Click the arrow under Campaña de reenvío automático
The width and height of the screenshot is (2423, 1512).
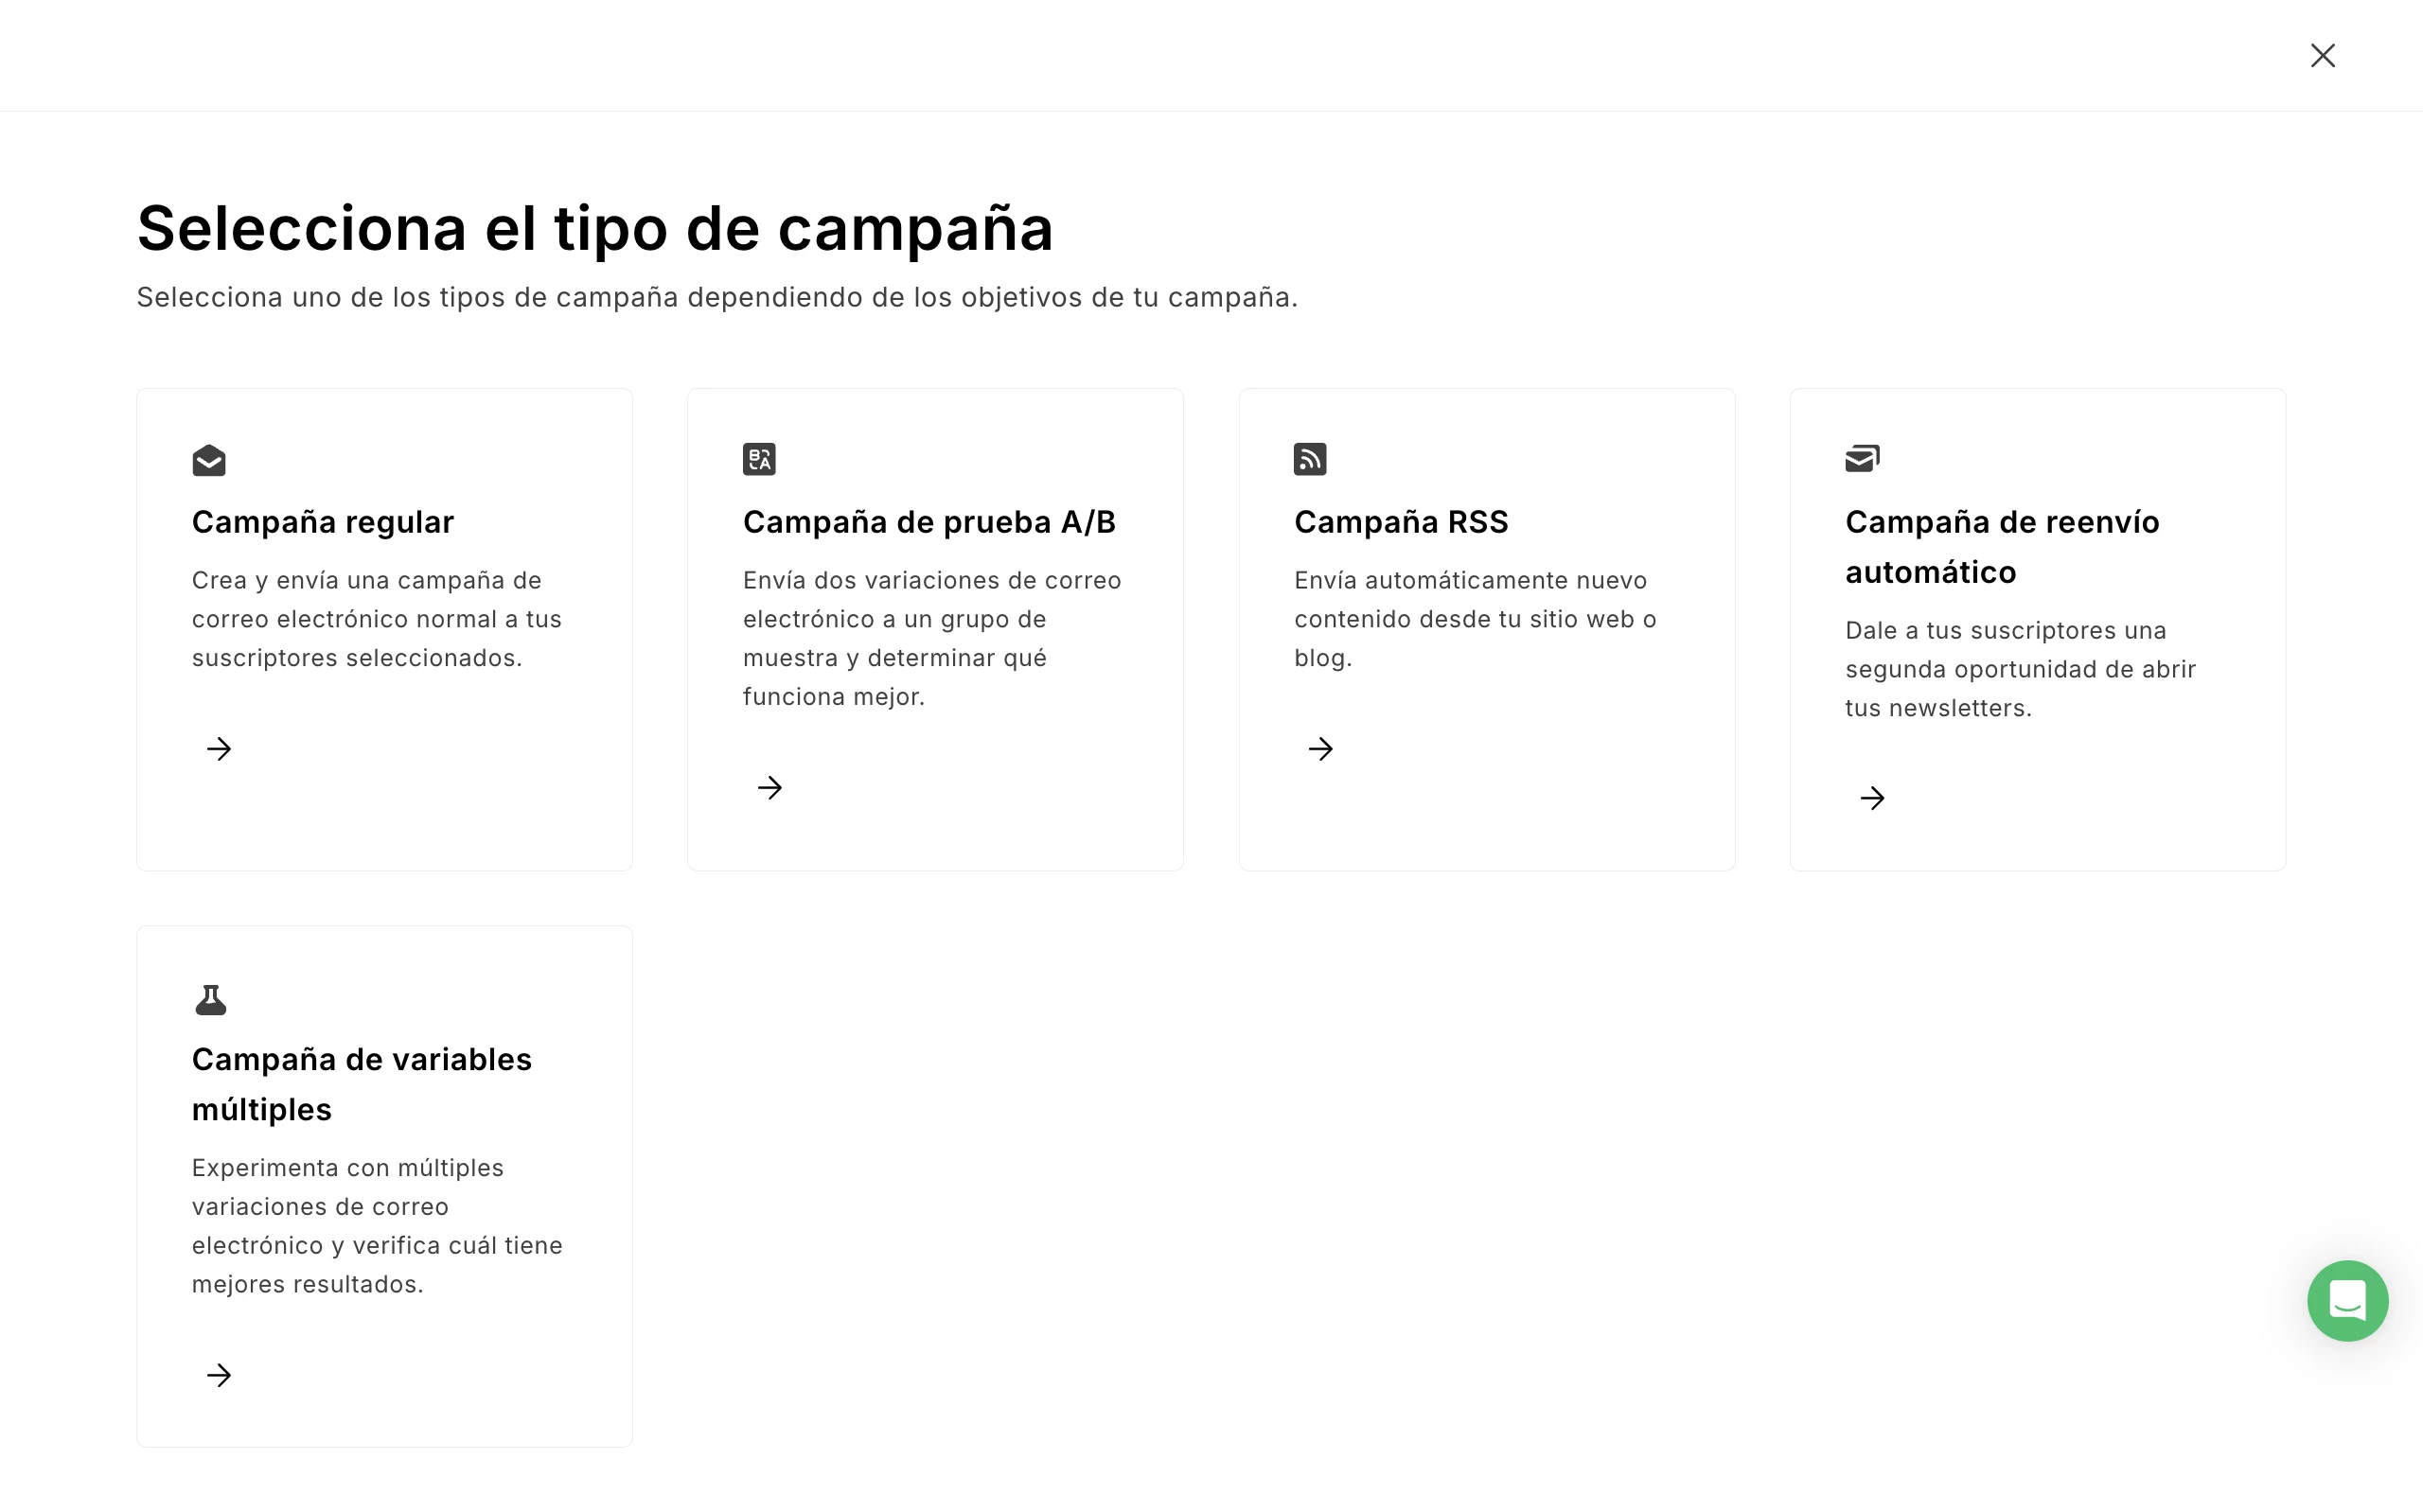coord(1872,798)
